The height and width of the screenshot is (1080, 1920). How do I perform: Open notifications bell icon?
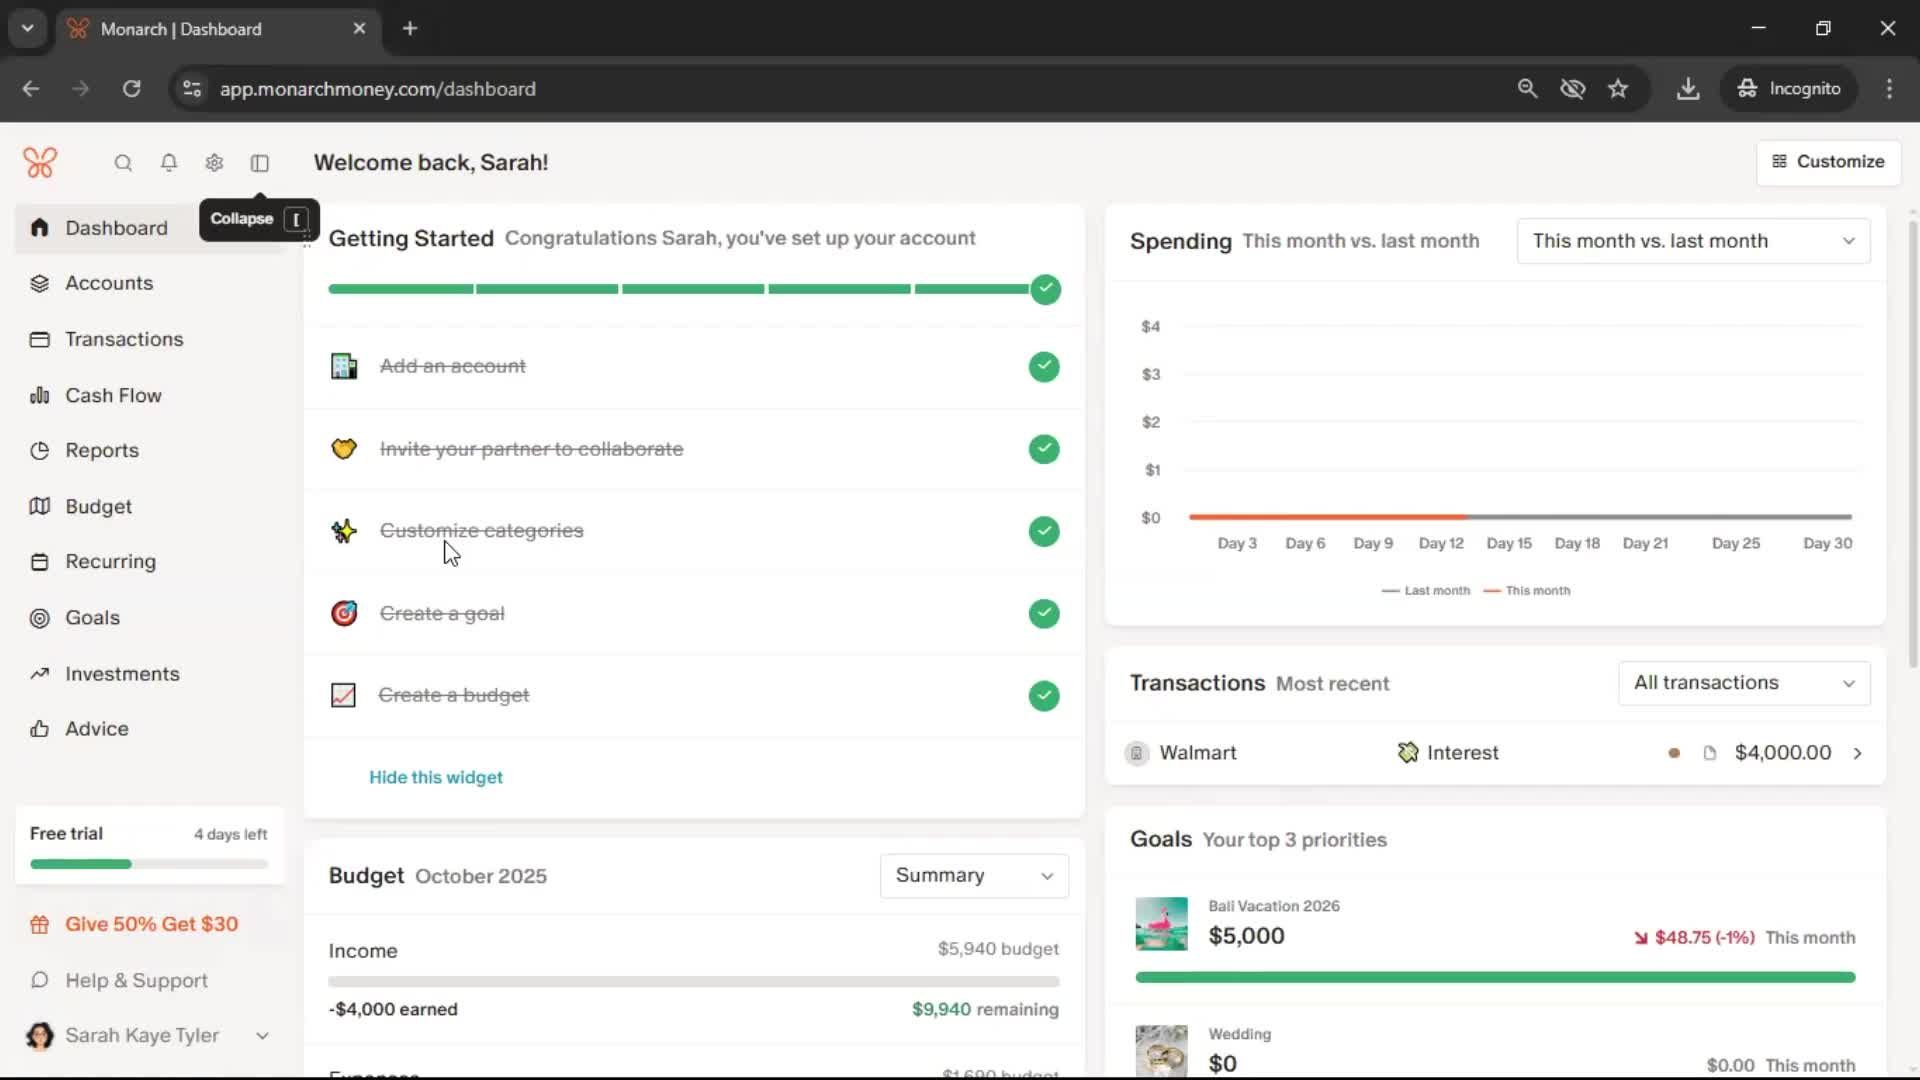point(169,163)
